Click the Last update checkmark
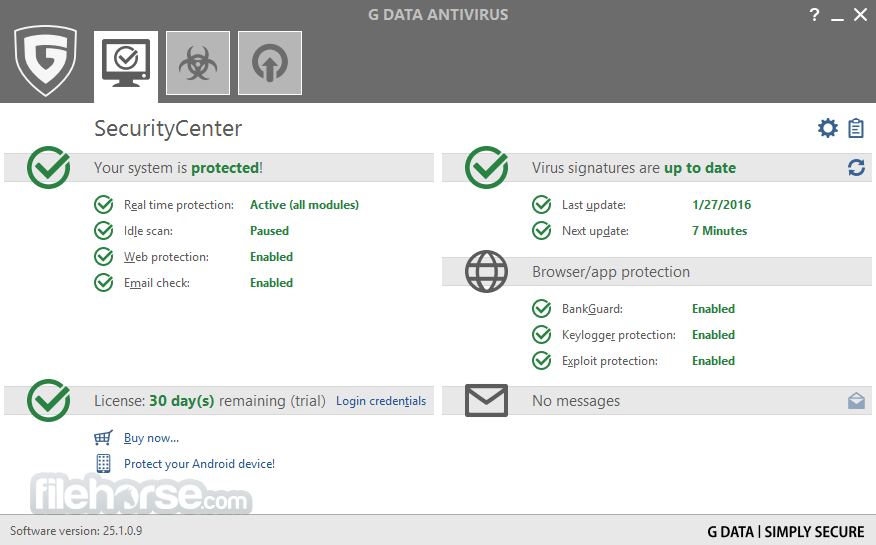This screenshot has width=876, height=545. [x=541, y=205]
